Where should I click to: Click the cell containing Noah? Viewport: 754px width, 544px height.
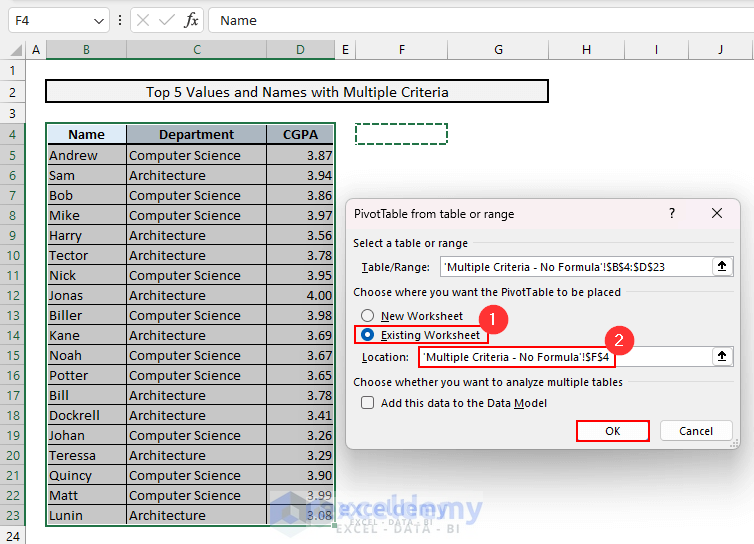click(87, 355)
